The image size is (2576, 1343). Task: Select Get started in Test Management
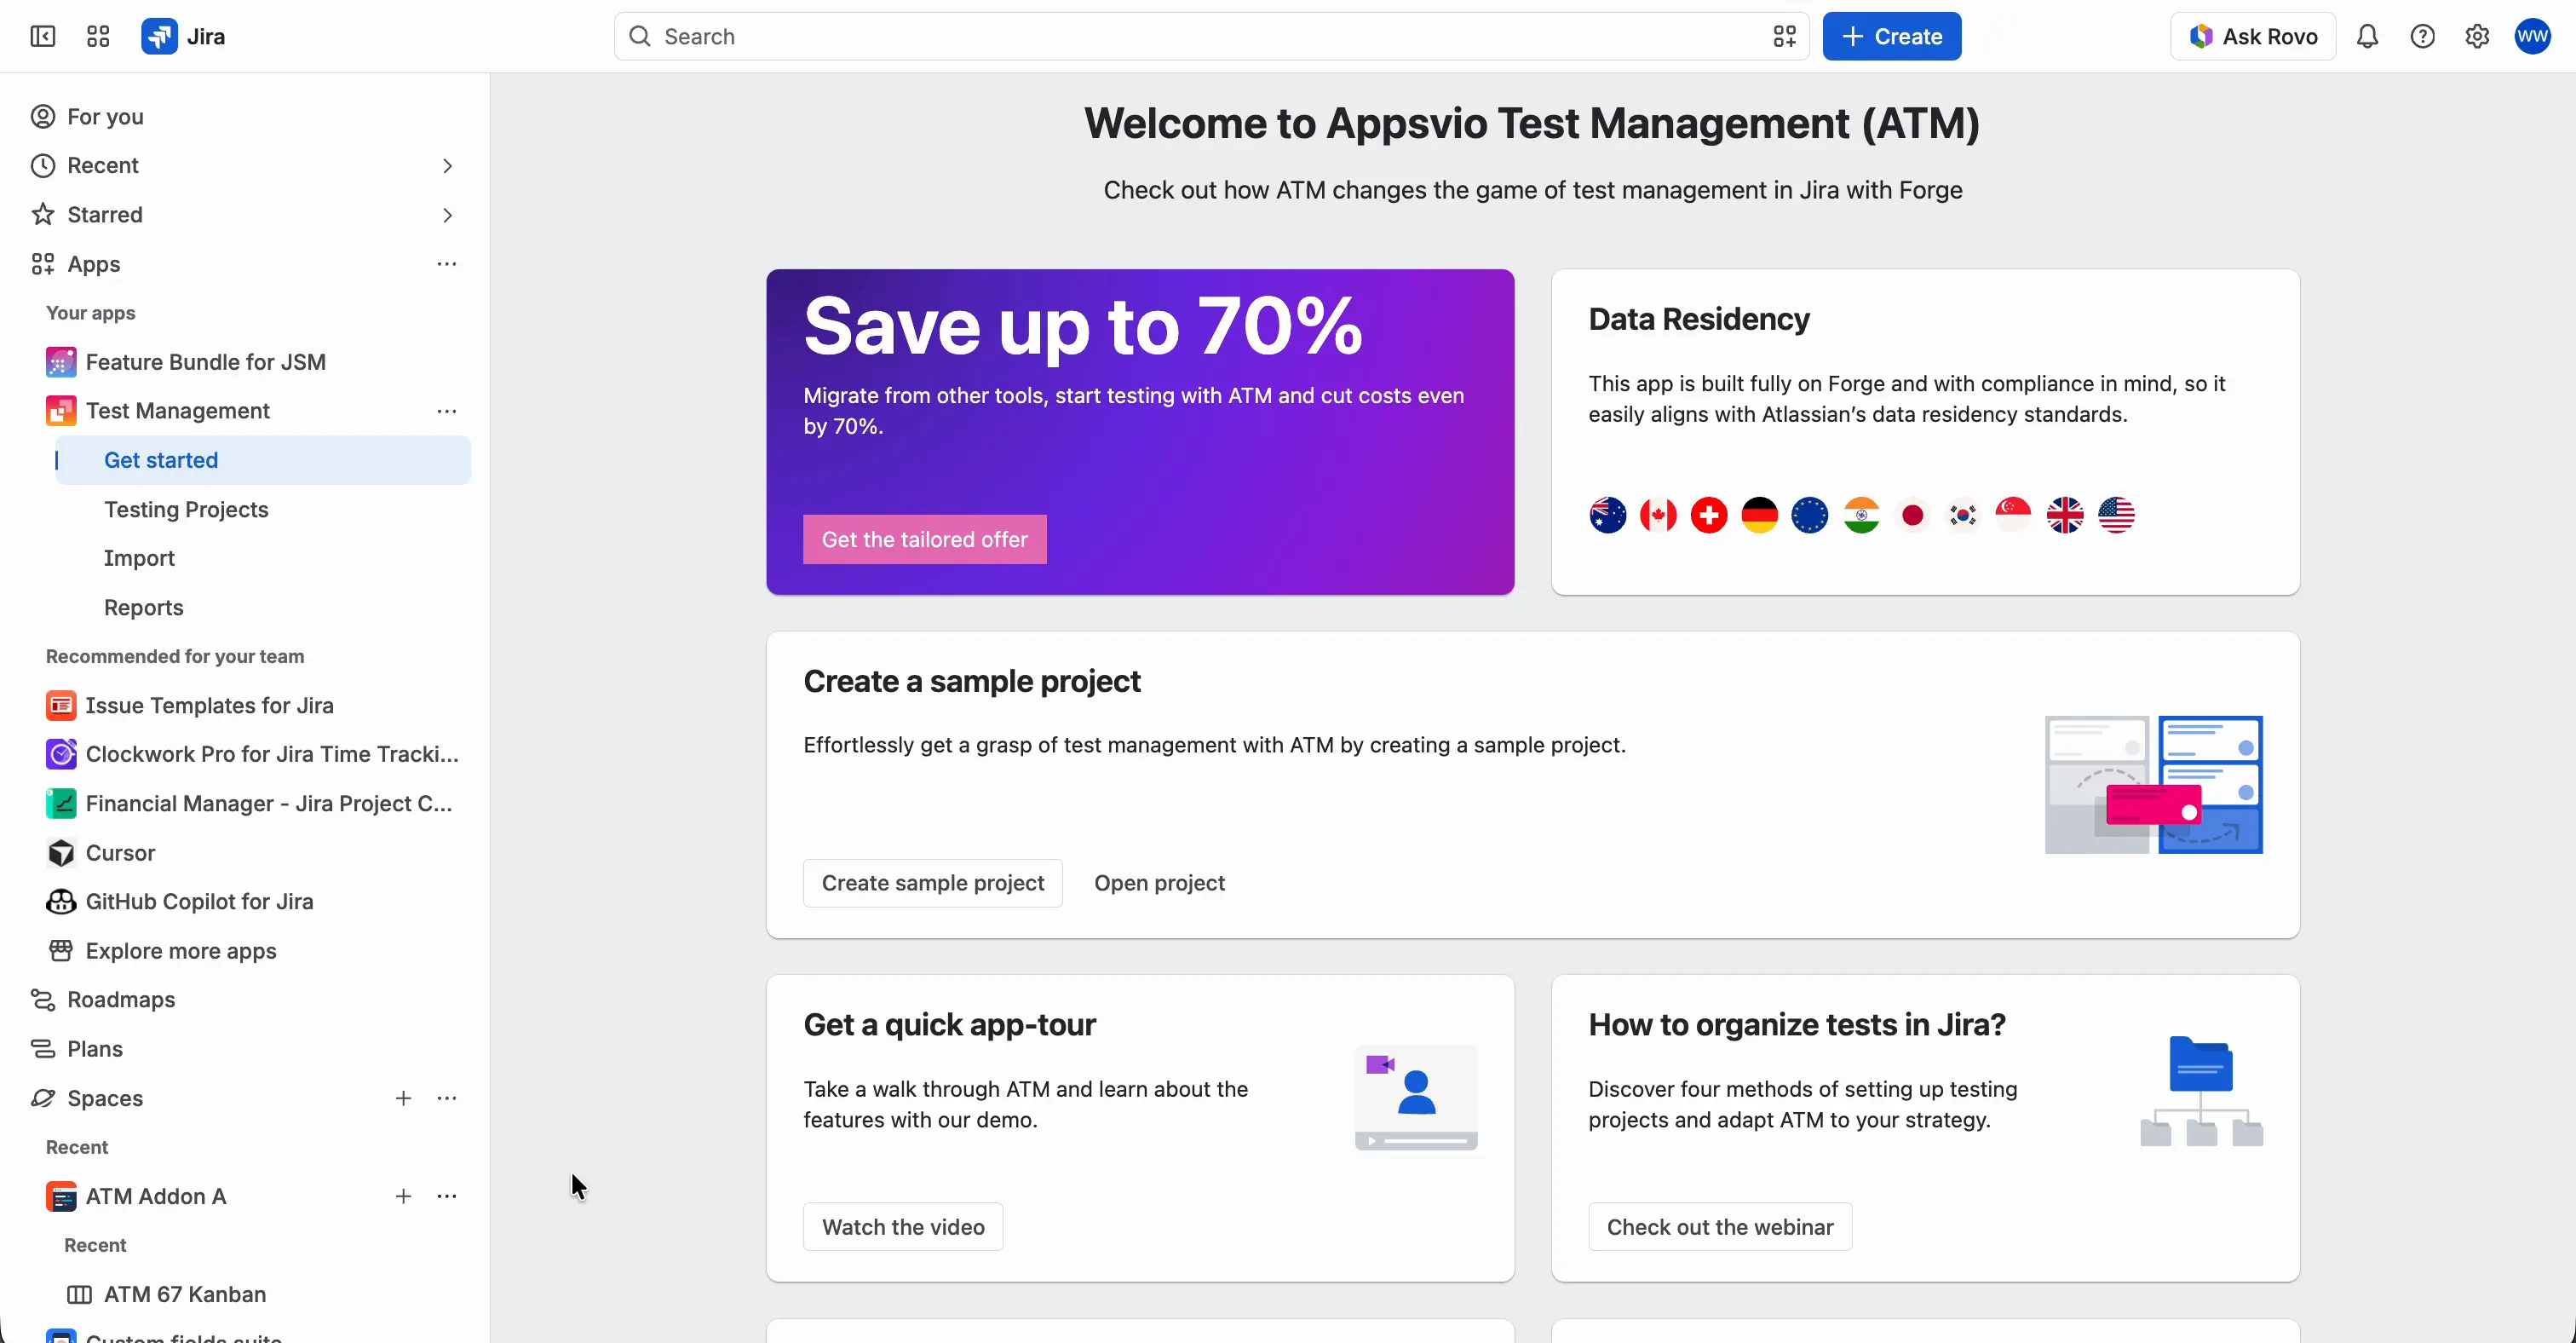point(263,460)
